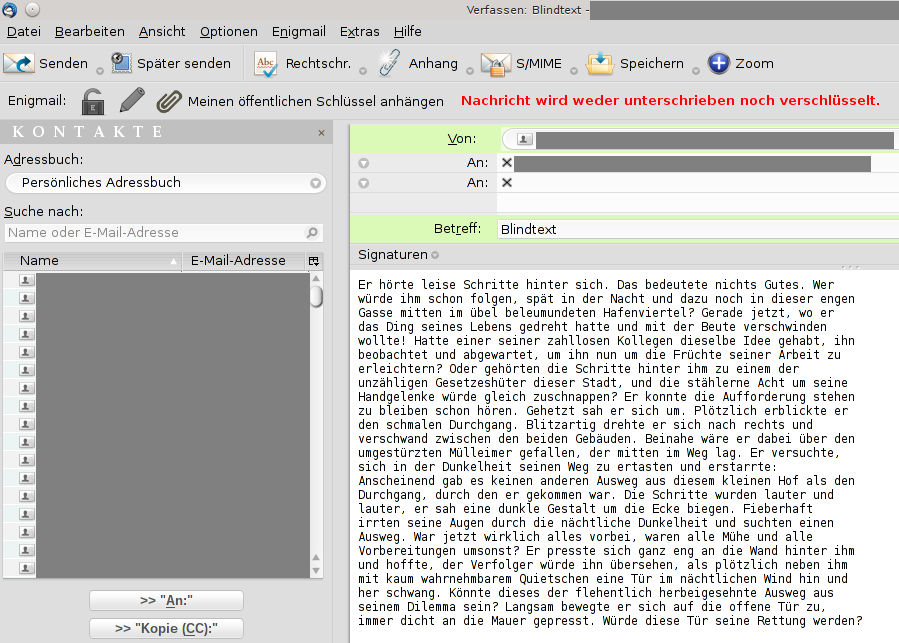Viewport: 899px width, 643px height.
Task: Click the scrollbar up arrow in the contacts list
Action: pos(316,279)
